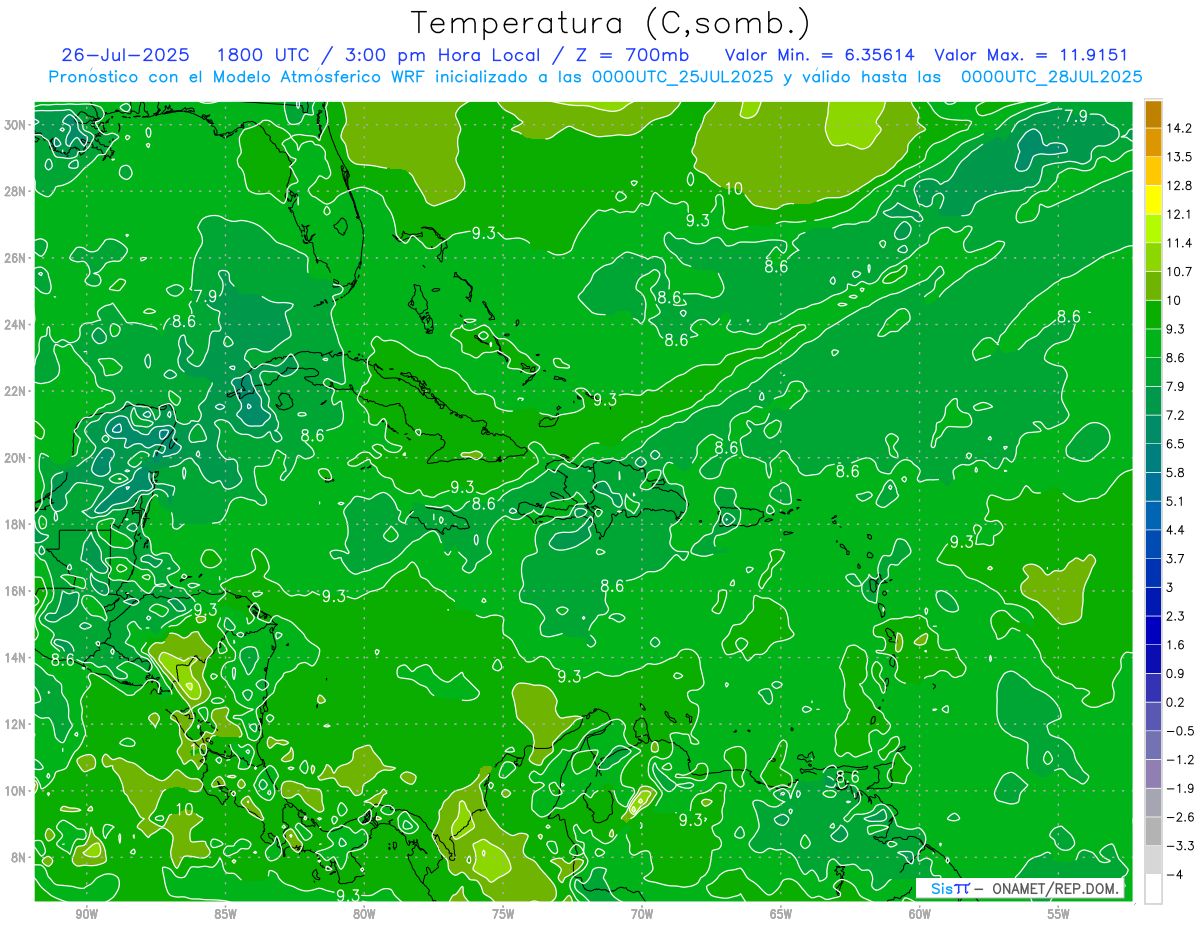The image size is (1200, 927).
Task: Click the 3.7 color scale label
Action: 1176,558
